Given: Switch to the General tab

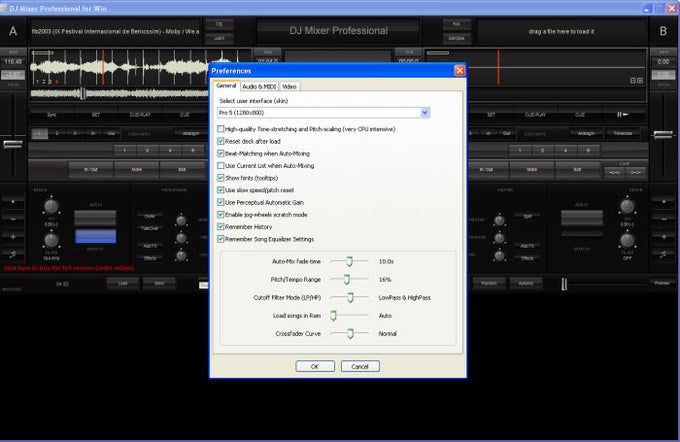Looking at the screenshot, I should (x=226, y=86).
